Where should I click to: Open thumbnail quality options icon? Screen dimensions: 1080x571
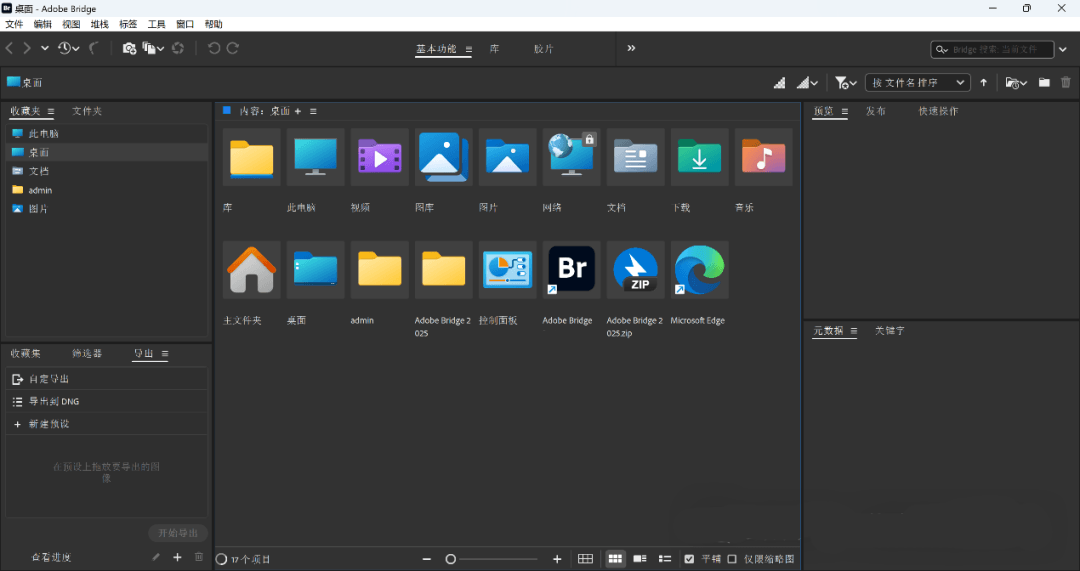807,83
